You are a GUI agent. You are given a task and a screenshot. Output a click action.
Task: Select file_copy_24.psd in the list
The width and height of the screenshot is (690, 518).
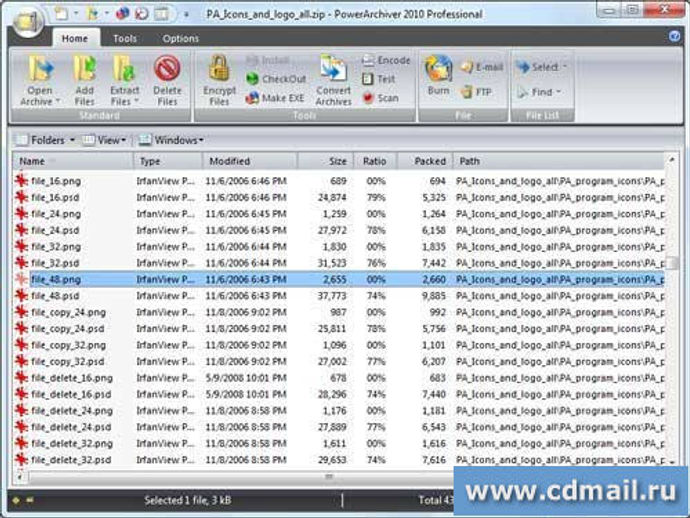click(68, 329)
